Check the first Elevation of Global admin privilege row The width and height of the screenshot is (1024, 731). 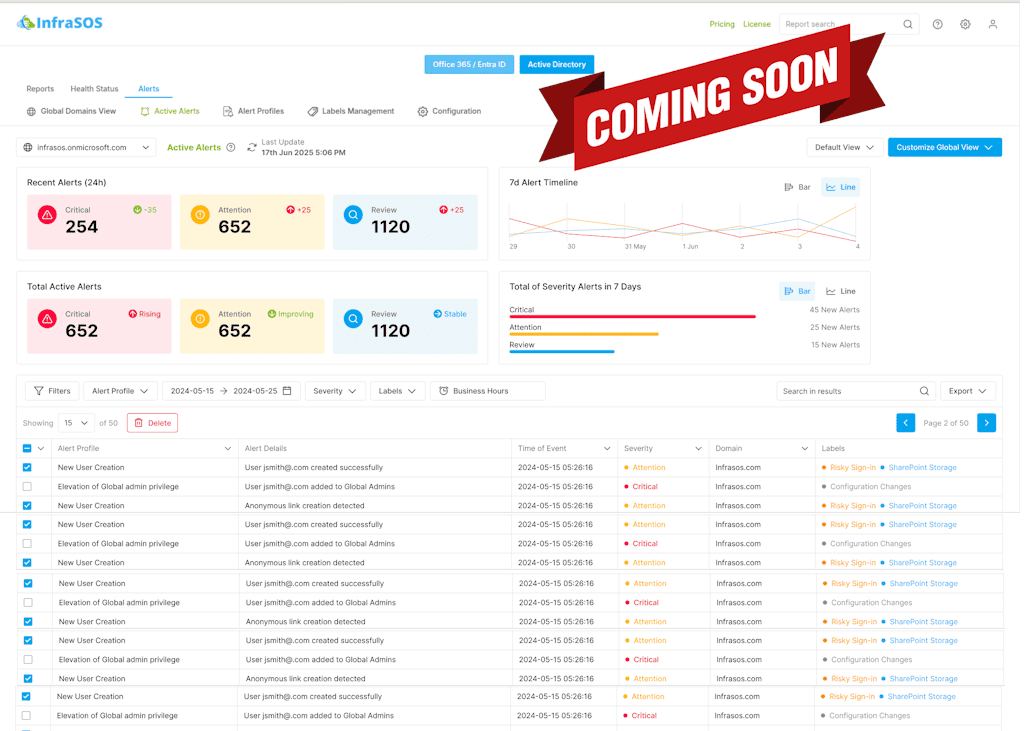[x=27, y=487]
